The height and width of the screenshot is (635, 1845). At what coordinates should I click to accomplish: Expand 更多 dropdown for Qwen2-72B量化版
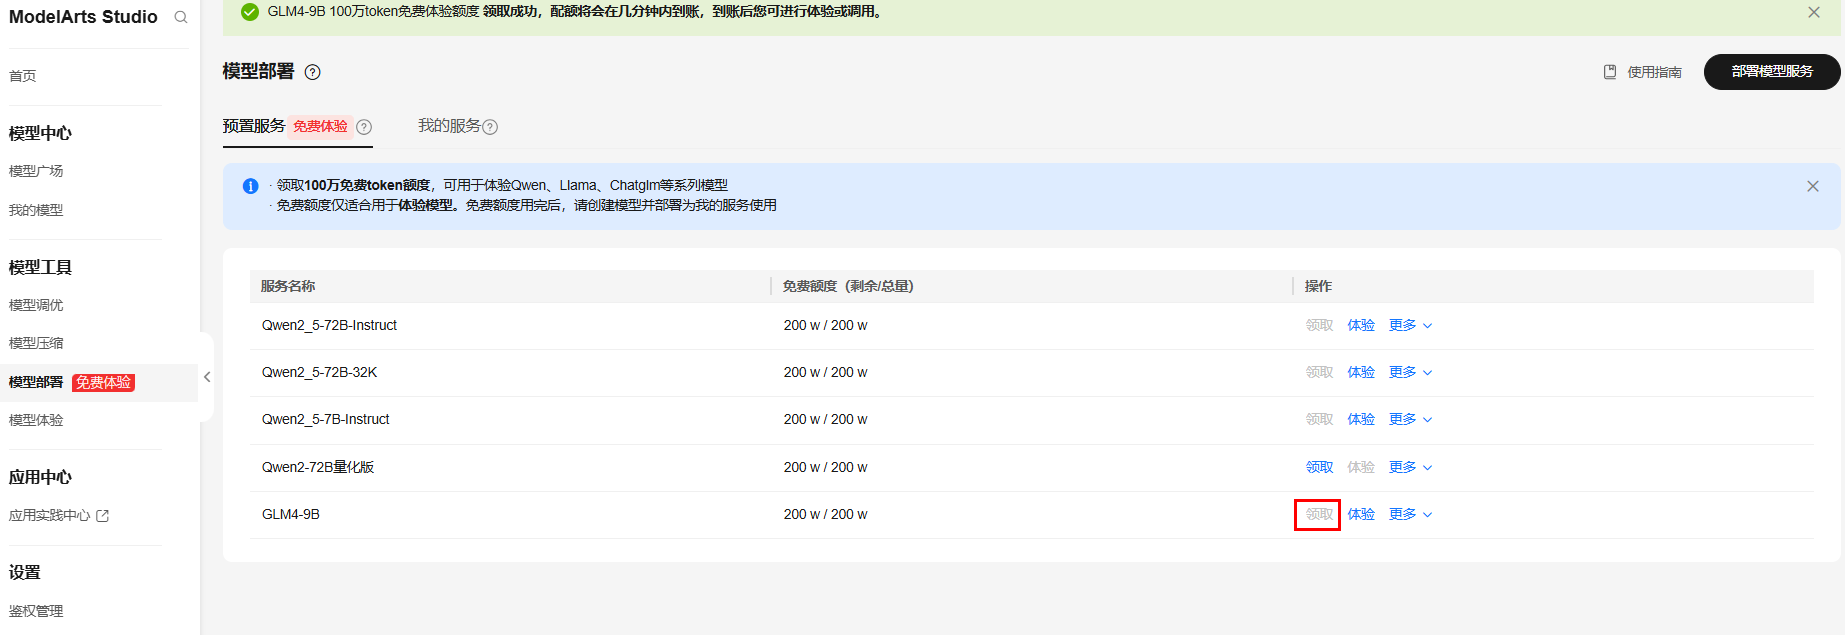pyautogui.click(x=1410, y=467)
